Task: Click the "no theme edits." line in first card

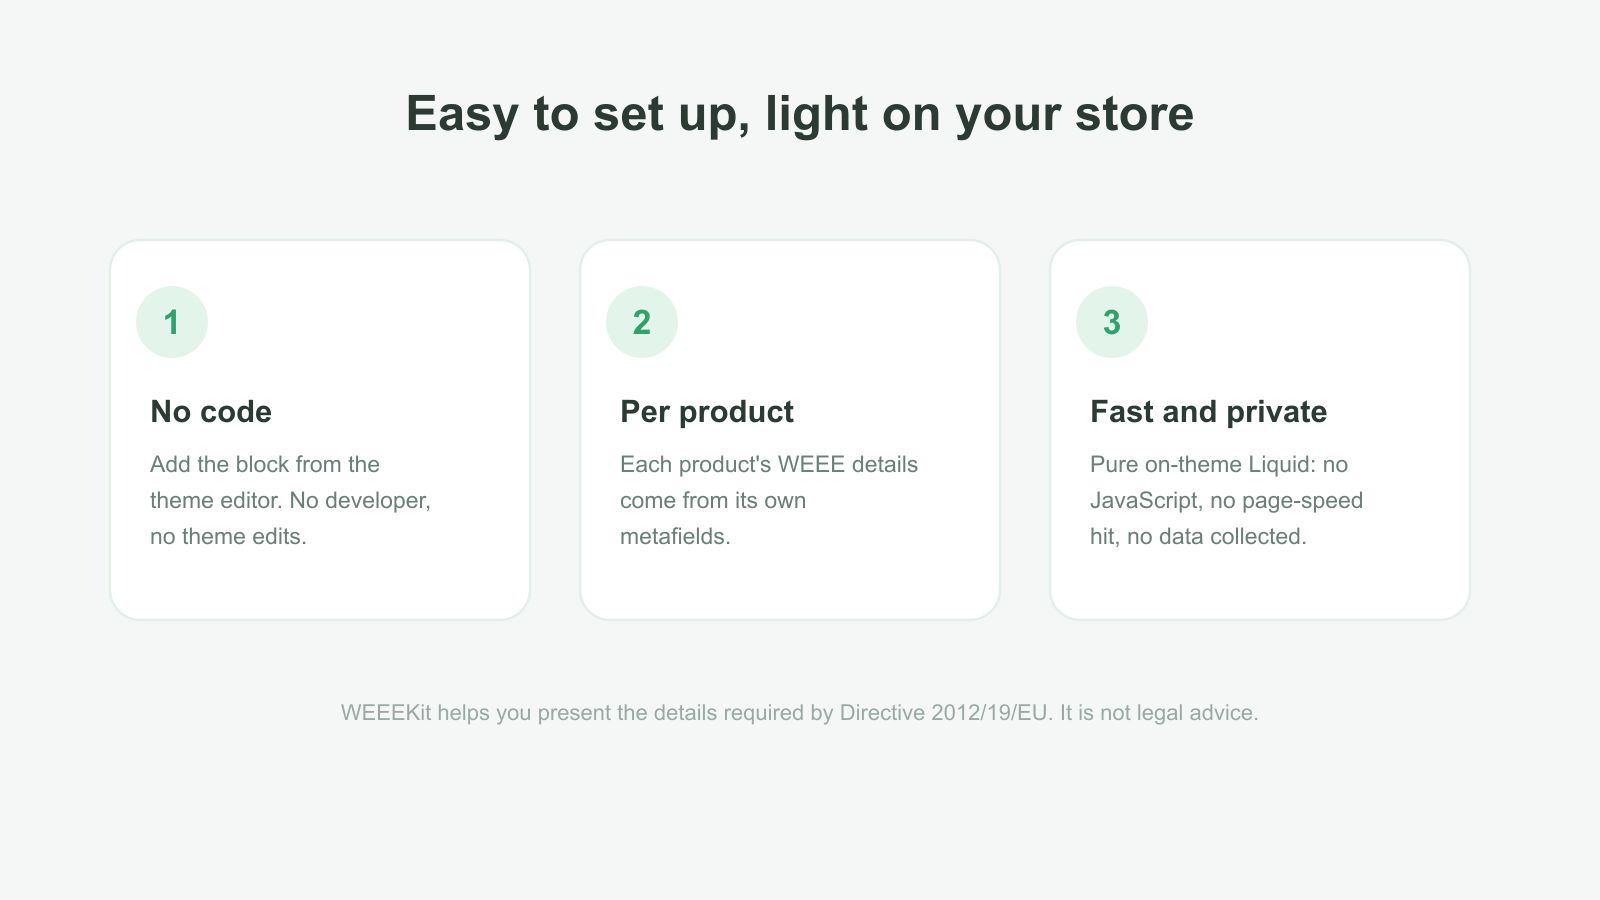Action: tap(228, 536)
